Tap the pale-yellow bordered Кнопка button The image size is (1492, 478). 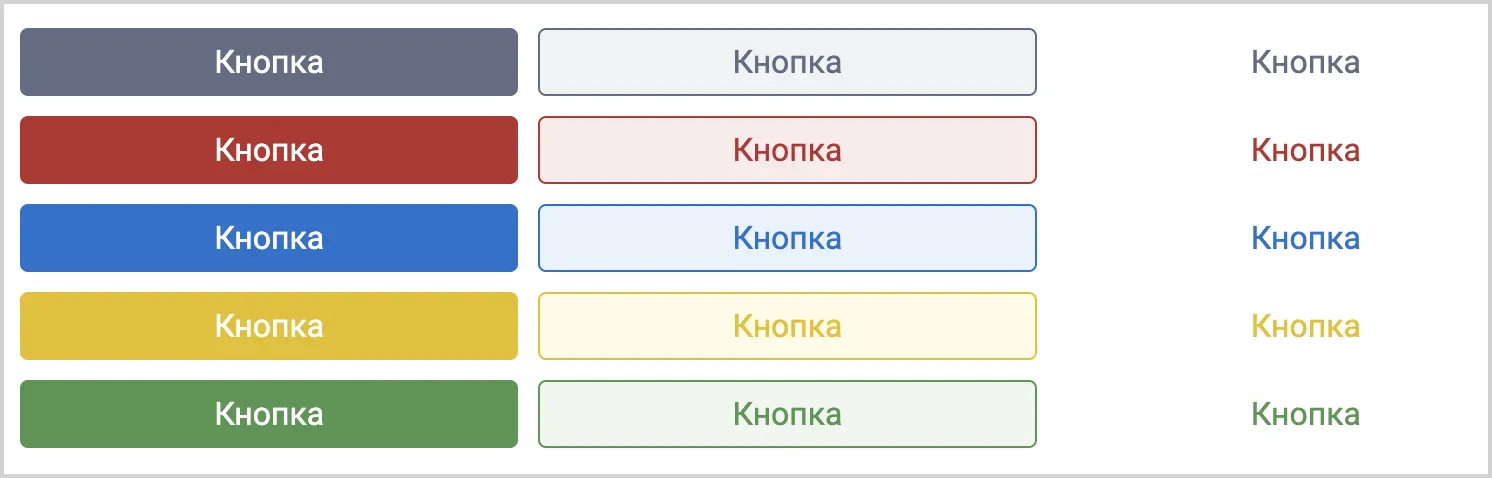(787, 326)
